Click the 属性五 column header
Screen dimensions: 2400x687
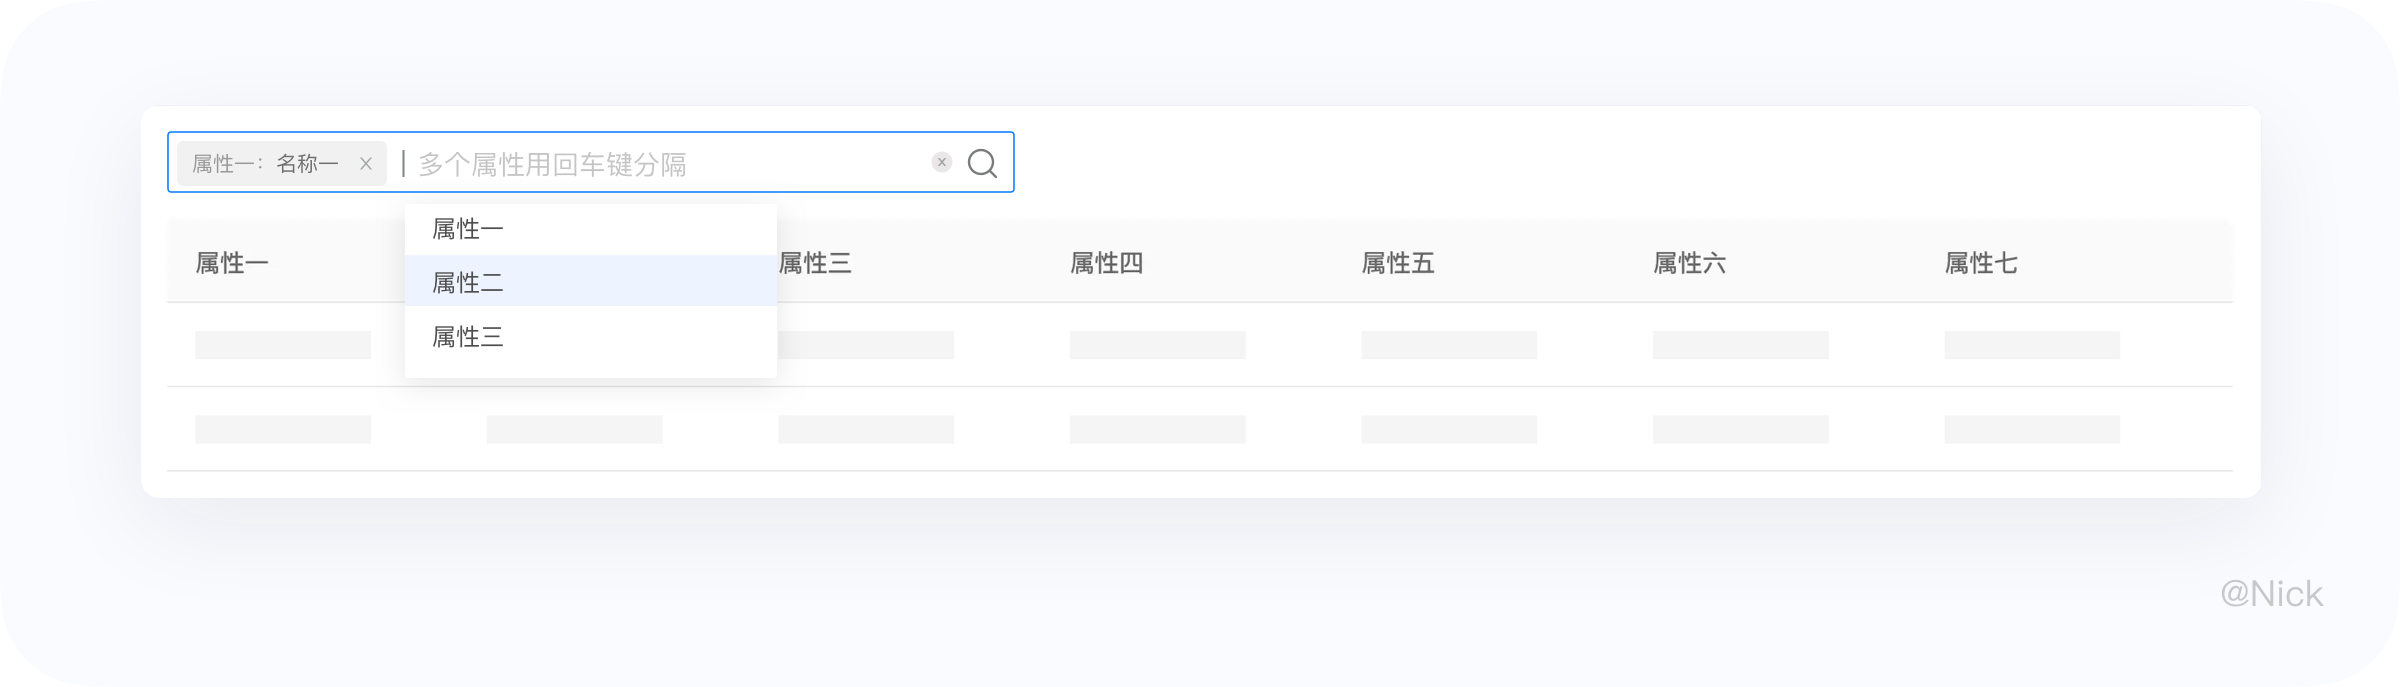[1398, 263]
